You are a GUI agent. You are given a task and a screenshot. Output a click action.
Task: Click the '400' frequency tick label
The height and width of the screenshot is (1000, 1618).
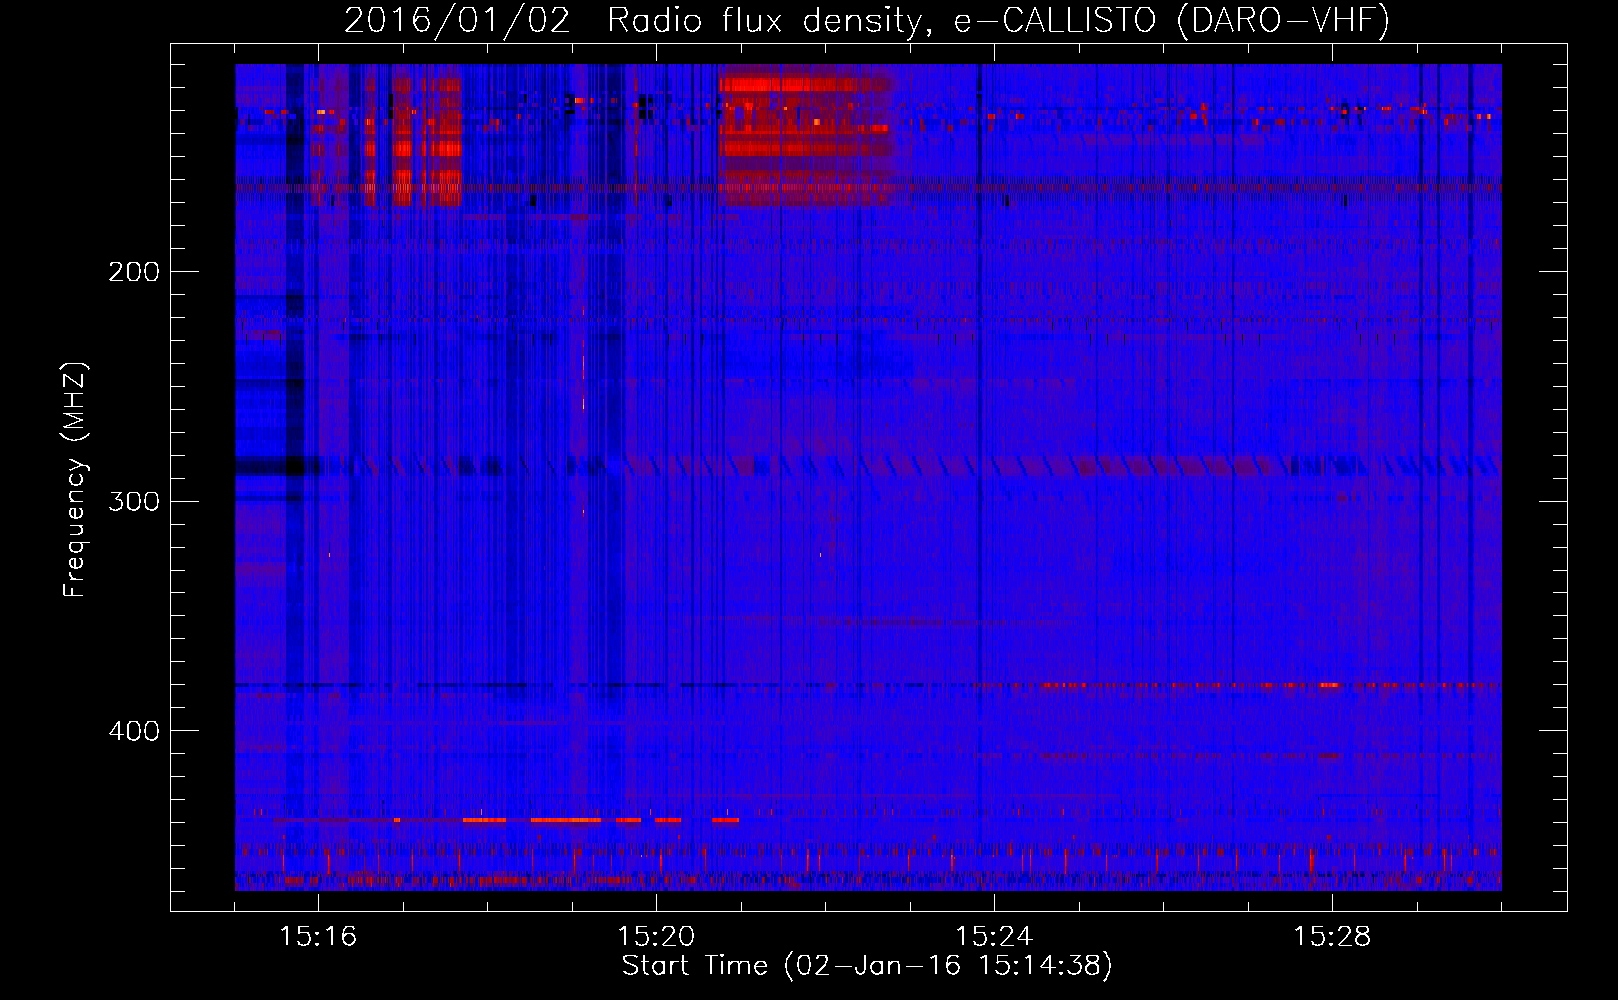(134, 731)
